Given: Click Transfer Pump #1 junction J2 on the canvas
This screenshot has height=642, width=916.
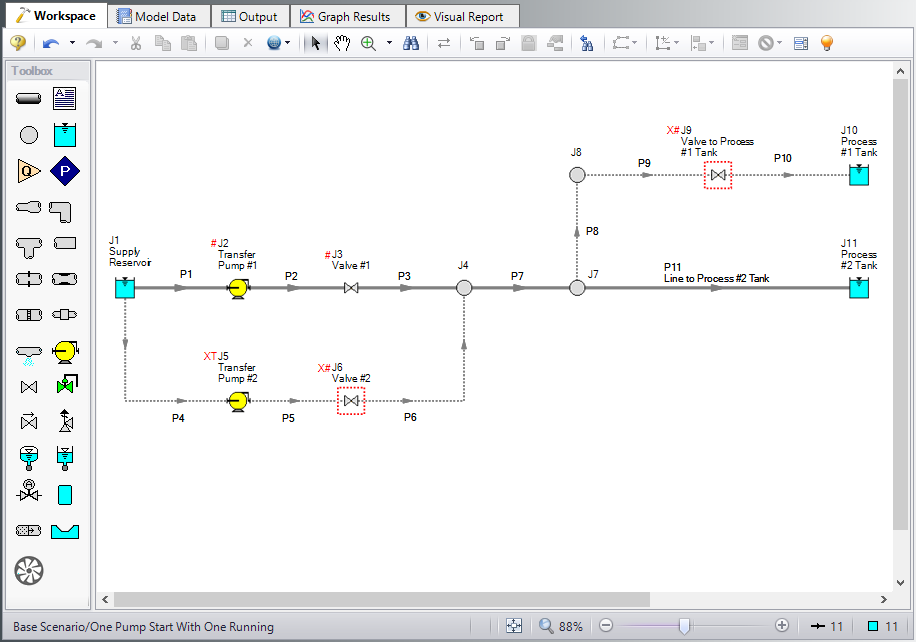Looking at the screenshot, I should coord(237,288).
